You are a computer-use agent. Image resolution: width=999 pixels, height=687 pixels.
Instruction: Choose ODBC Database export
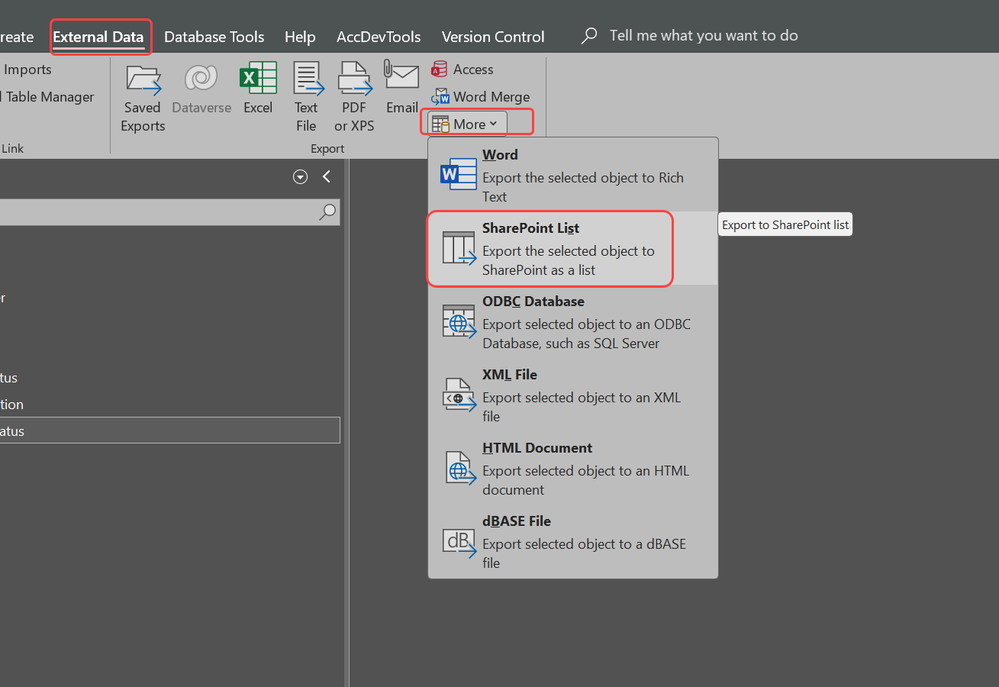(573, 322)
